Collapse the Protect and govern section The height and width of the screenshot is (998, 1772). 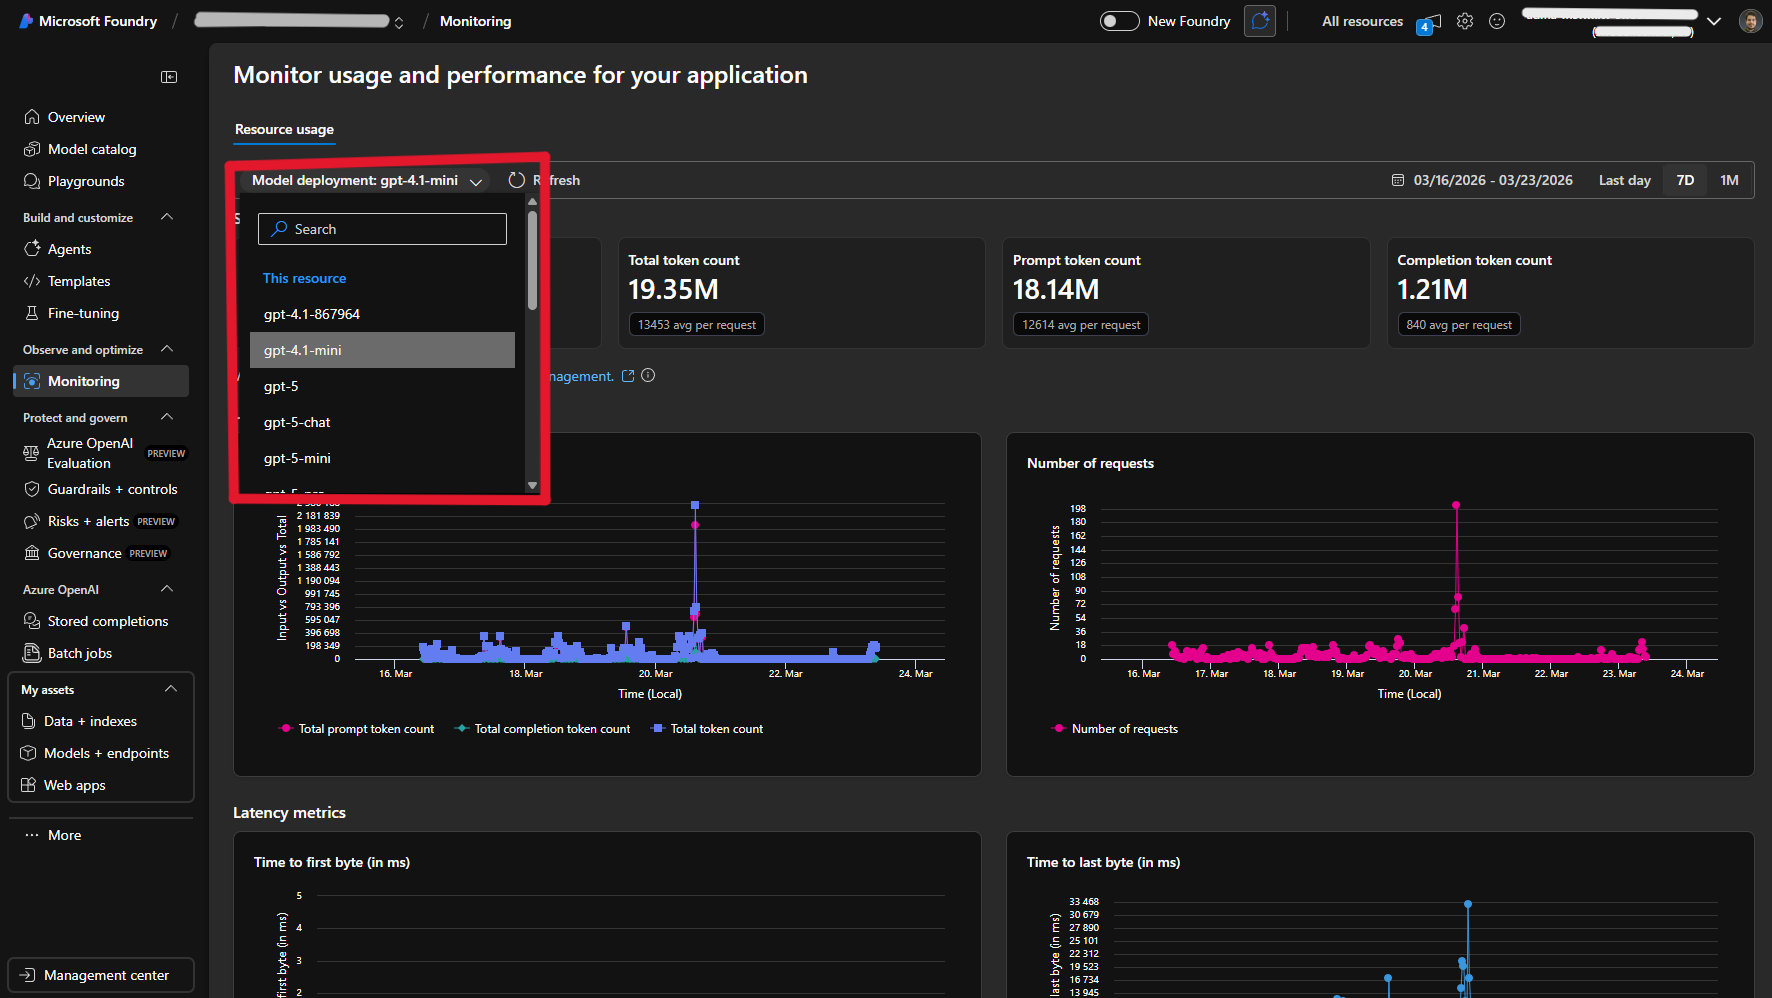click(x=167, y=417)
